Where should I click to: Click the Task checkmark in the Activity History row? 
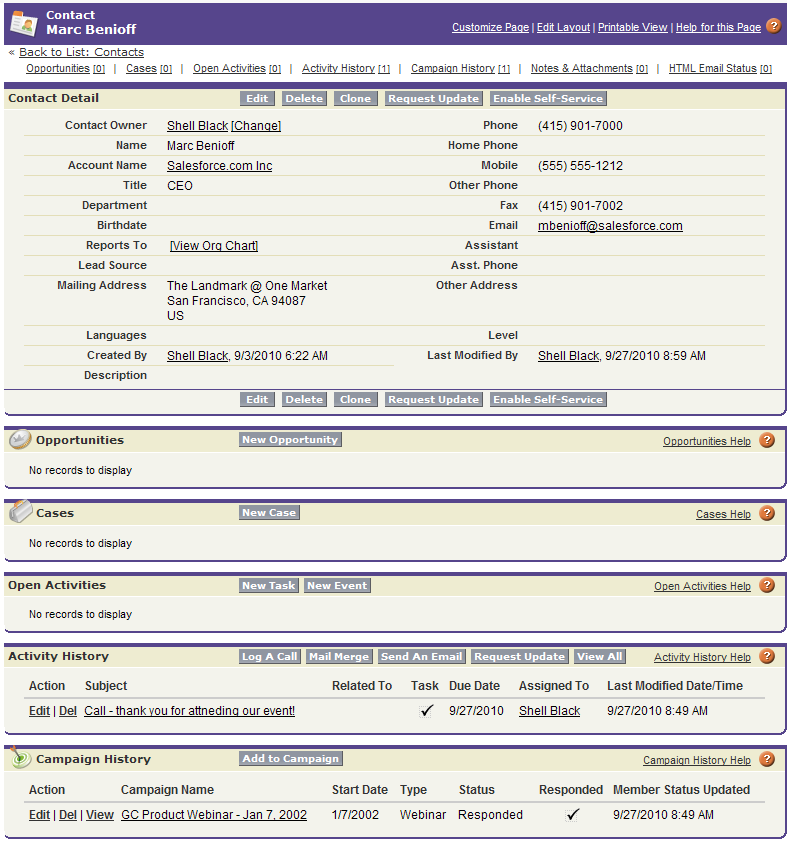(426, 711)
